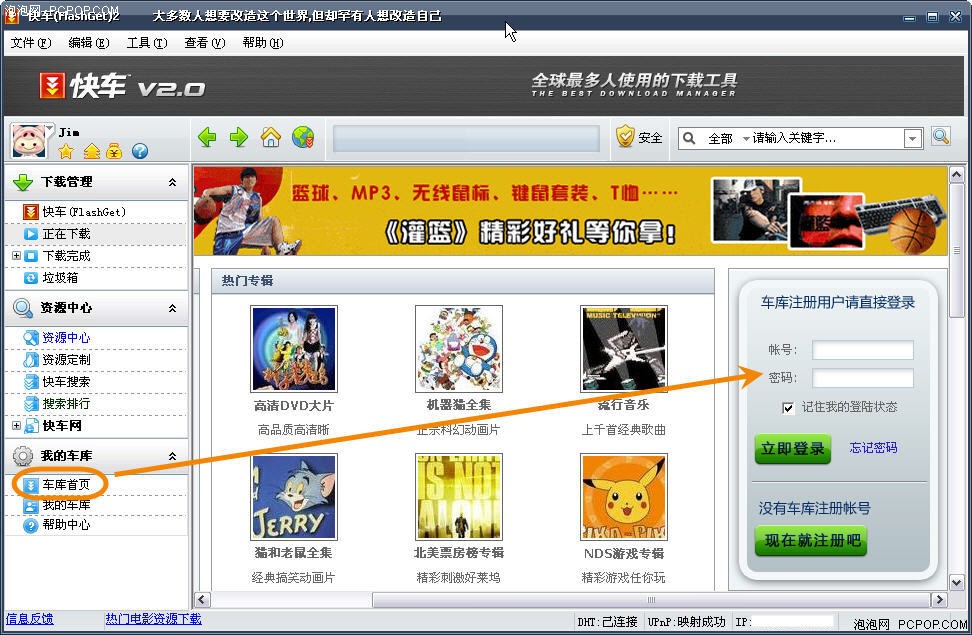The width and height of the screenshot is (972, 635).
Task: Click the address bar field
Action: pyautogui.click(x=466, y=138)
